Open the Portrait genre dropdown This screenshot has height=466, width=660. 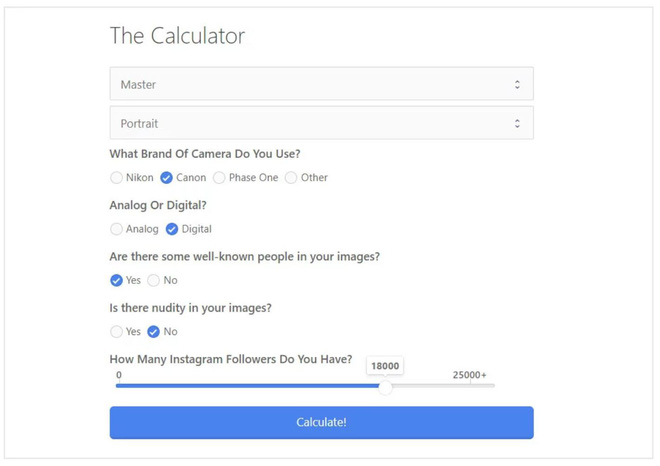(322, 123)
